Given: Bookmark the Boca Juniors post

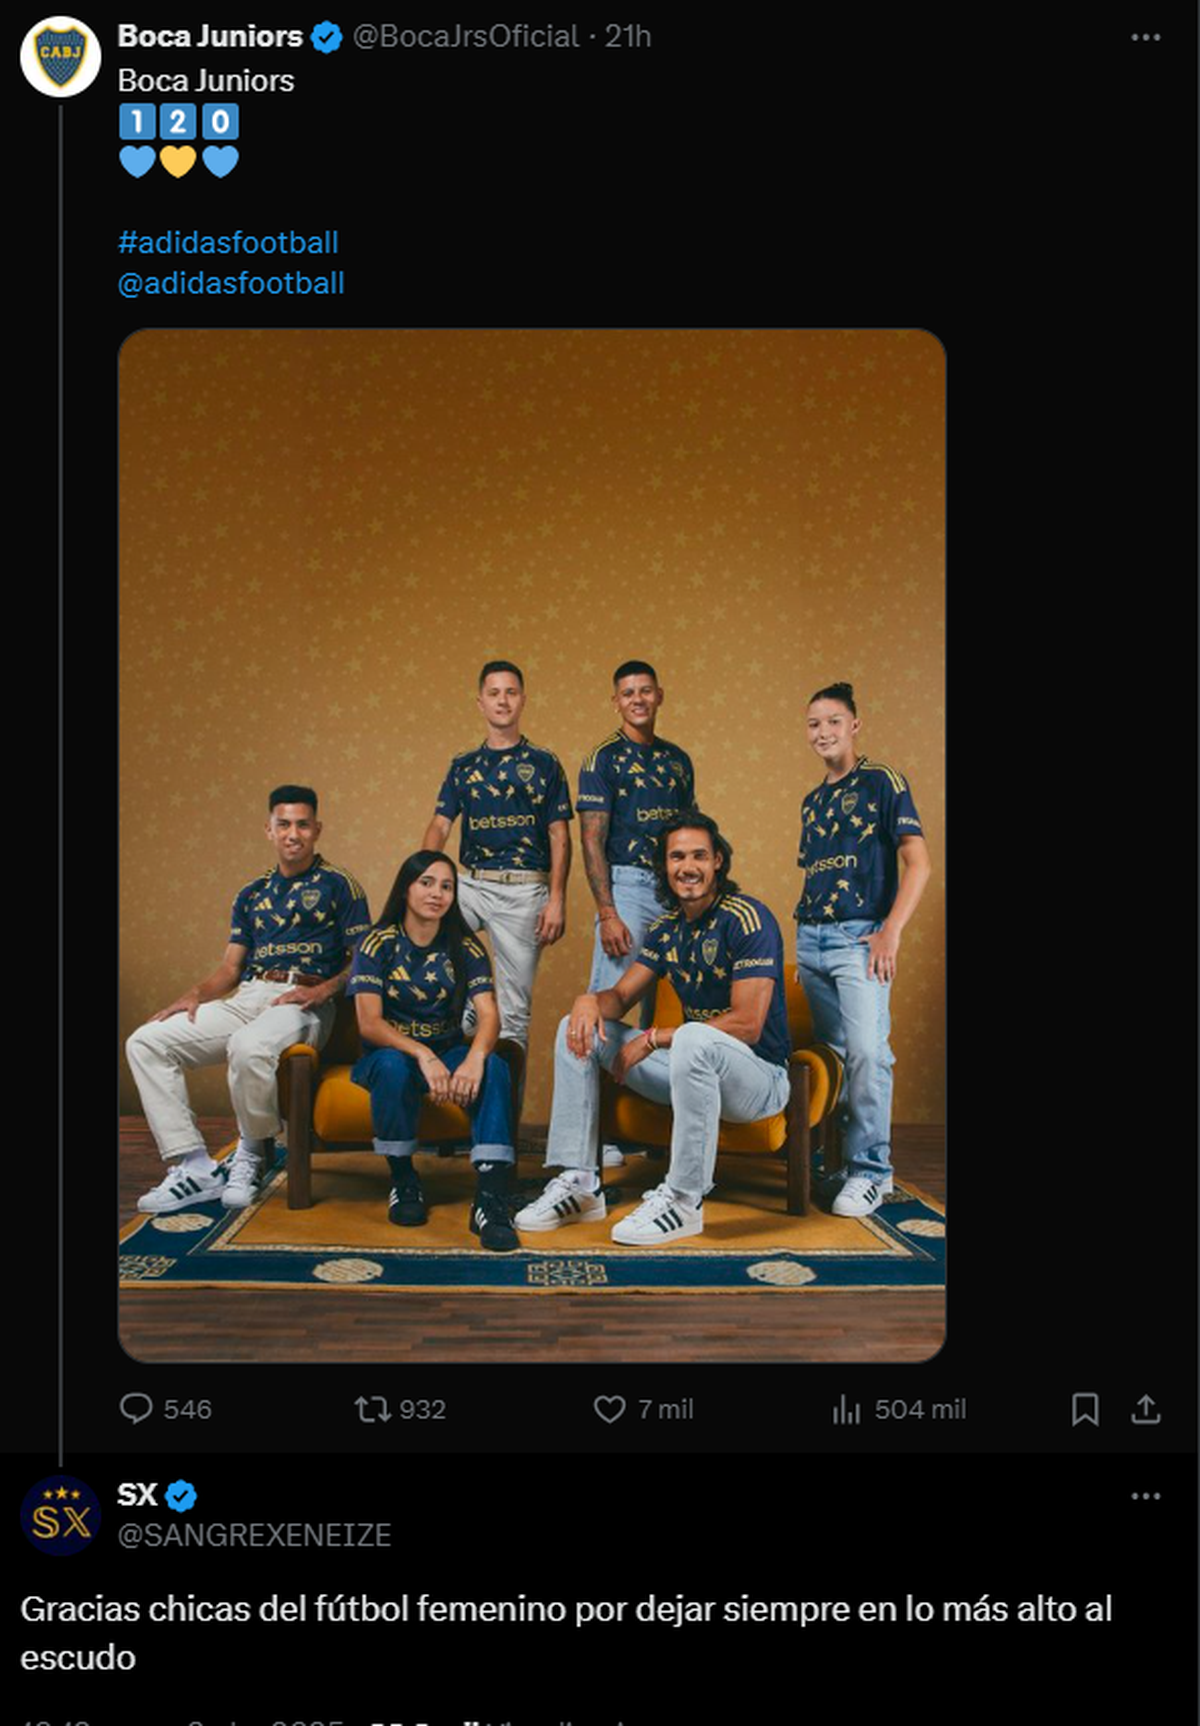Looking at the screenshot, I should pos(1085,1409).
